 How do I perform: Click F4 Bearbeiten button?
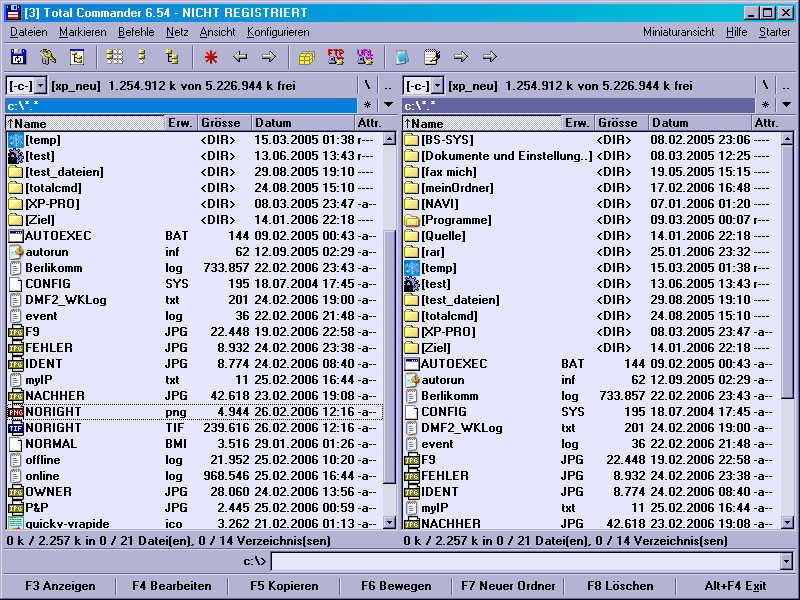coord(172,586)
